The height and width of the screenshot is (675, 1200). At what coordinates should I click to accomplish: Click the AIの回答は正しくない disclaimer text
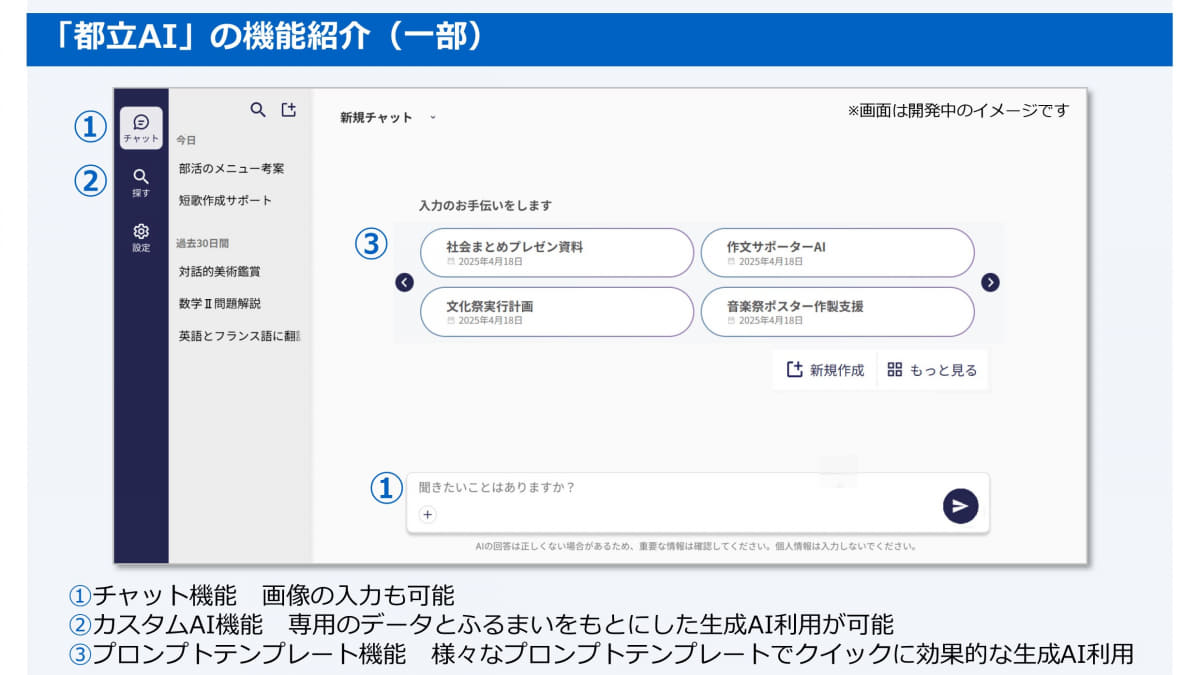click(x=696, y=547)
